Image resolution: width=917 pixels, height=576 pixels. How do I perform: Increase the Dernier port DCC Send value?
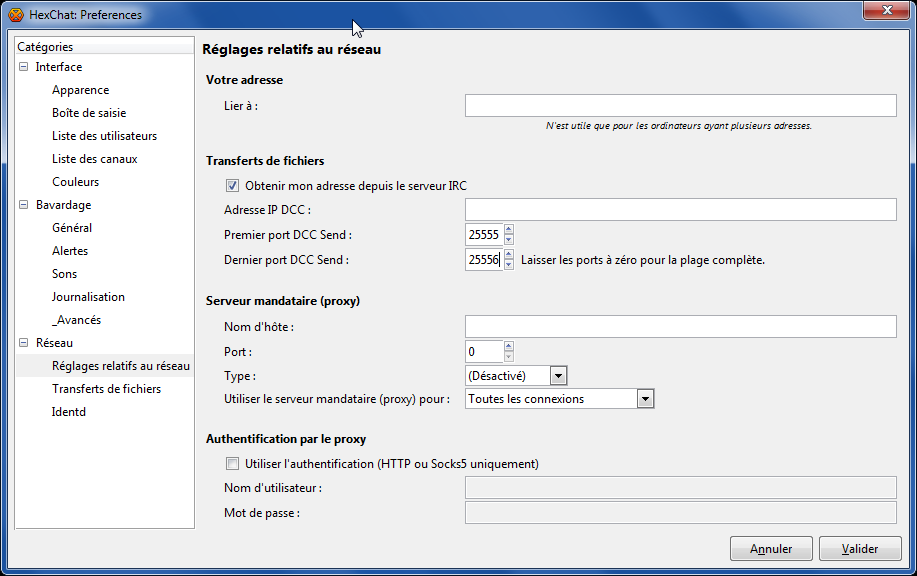click(508, 254)
